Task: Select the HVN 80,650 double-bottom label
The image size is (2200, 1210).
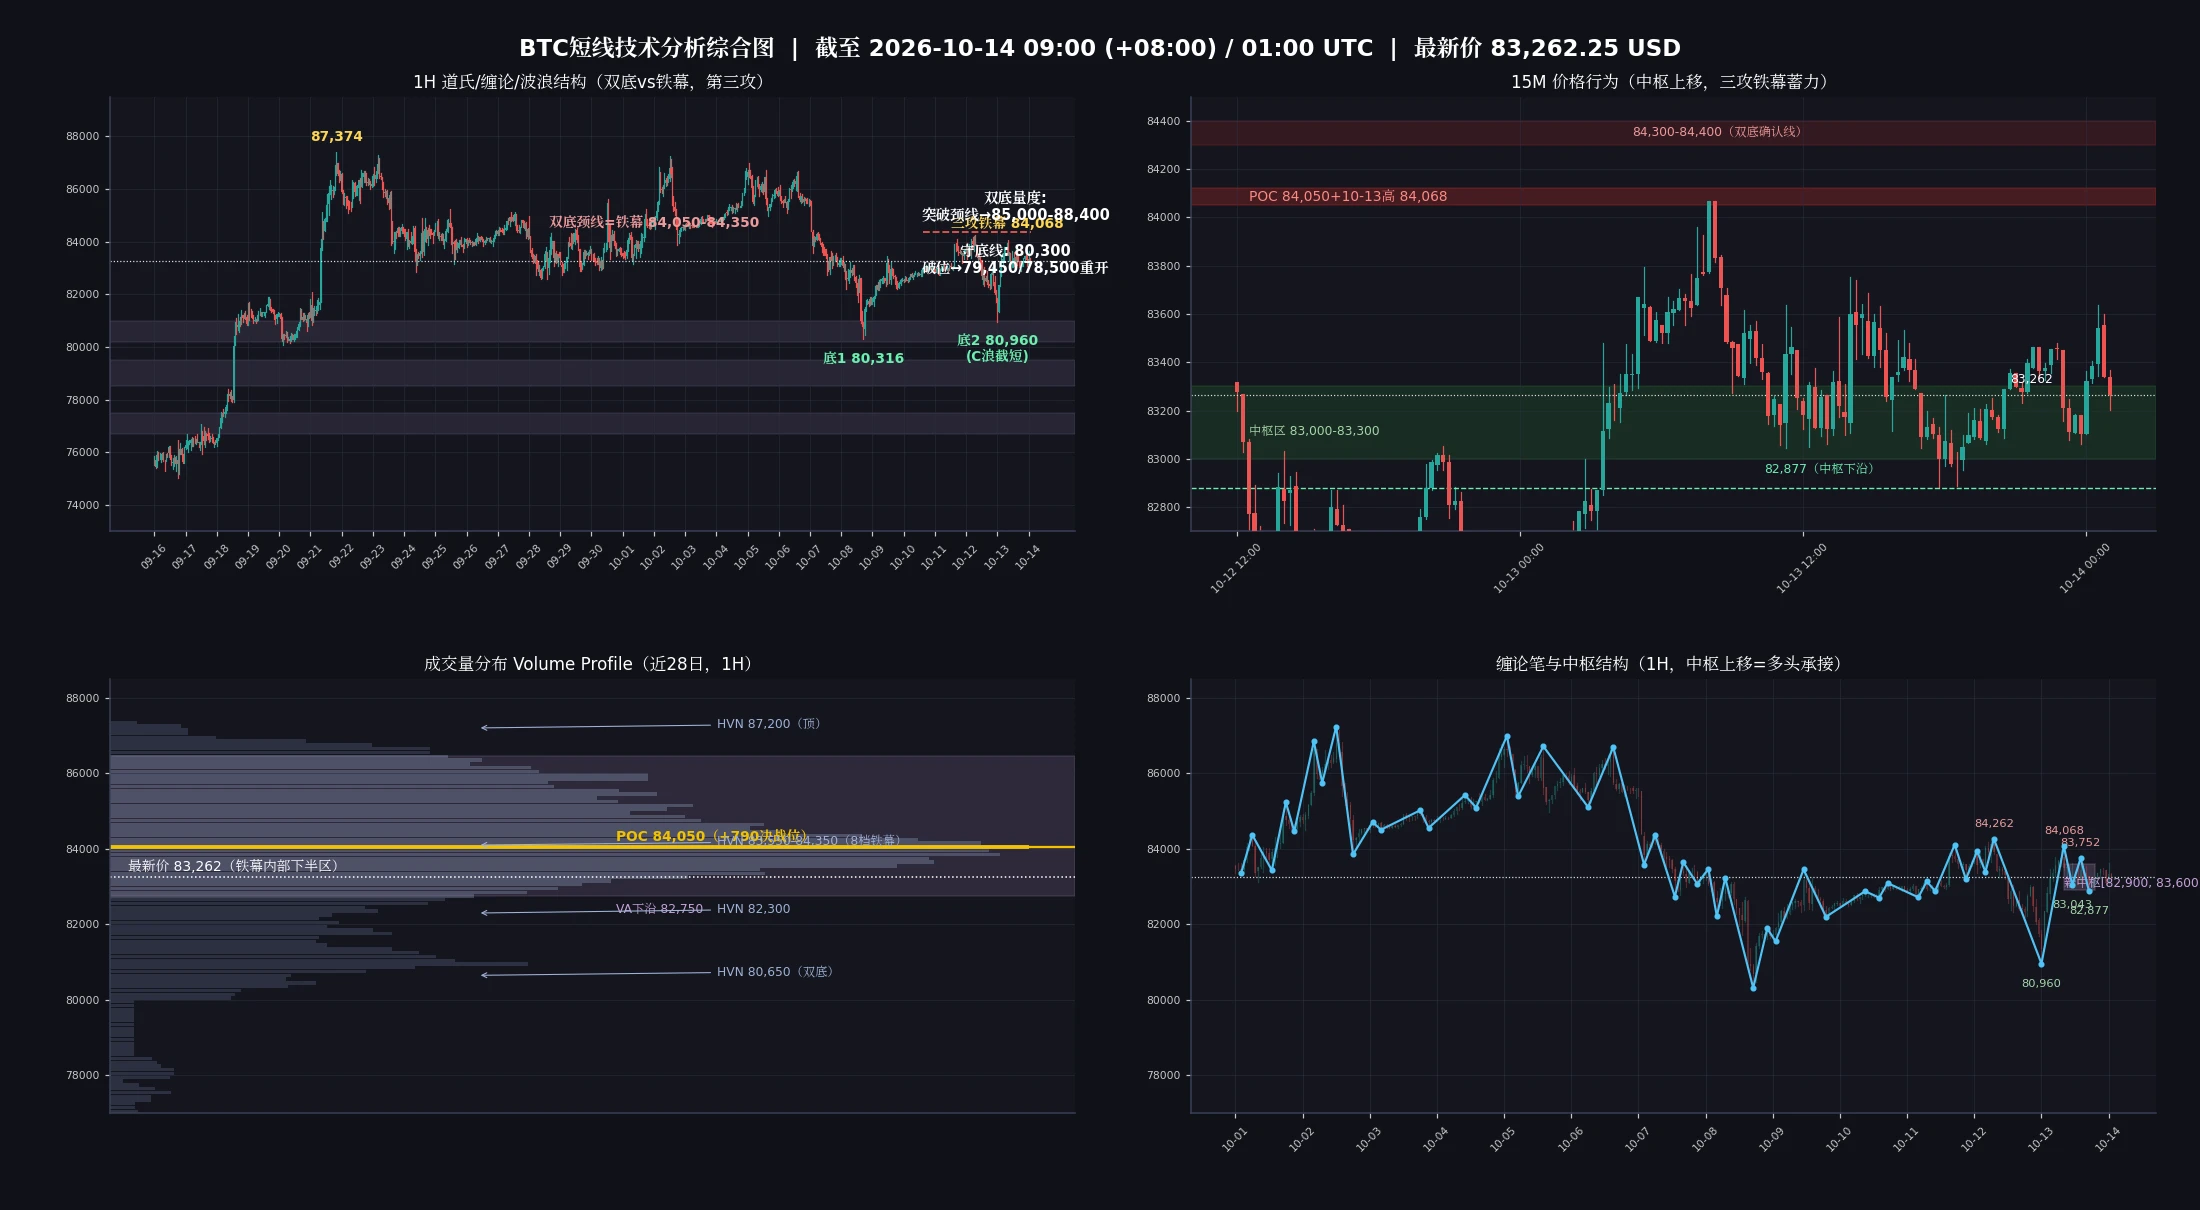Action: point(775,972)
